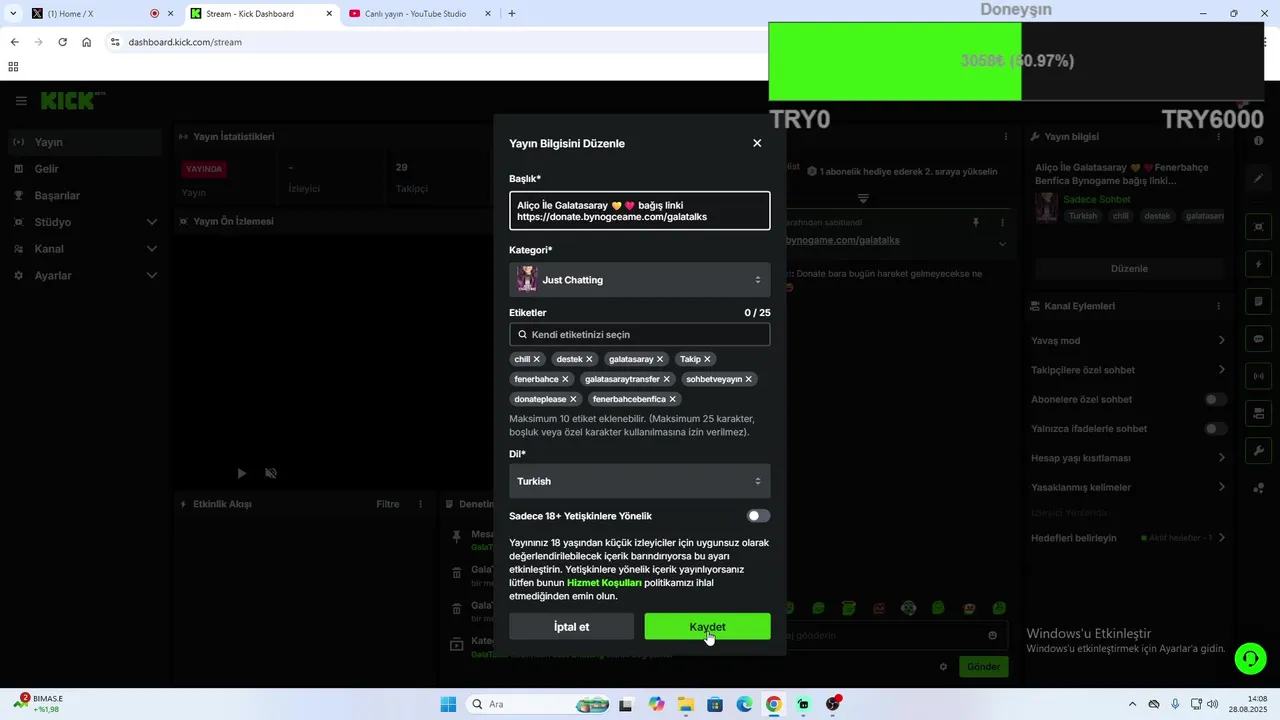Viewport: 1280px width, 720px height.
Task: Open chat settings gear icon
Action: [943, 667]
